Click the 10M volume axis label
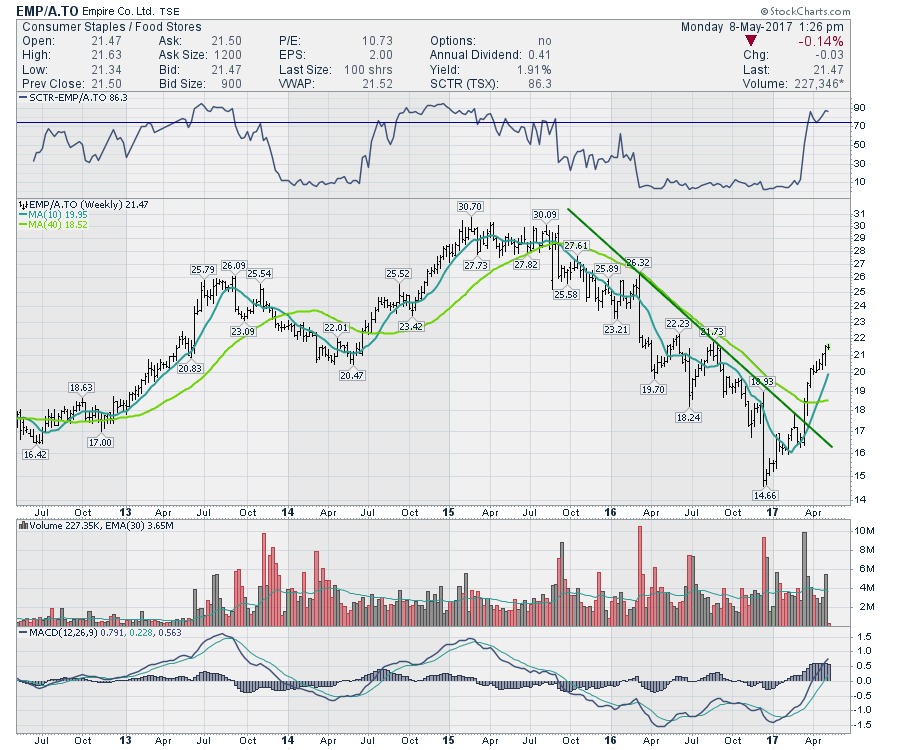This screenshot has height=750, width=900. click(864, 531)
